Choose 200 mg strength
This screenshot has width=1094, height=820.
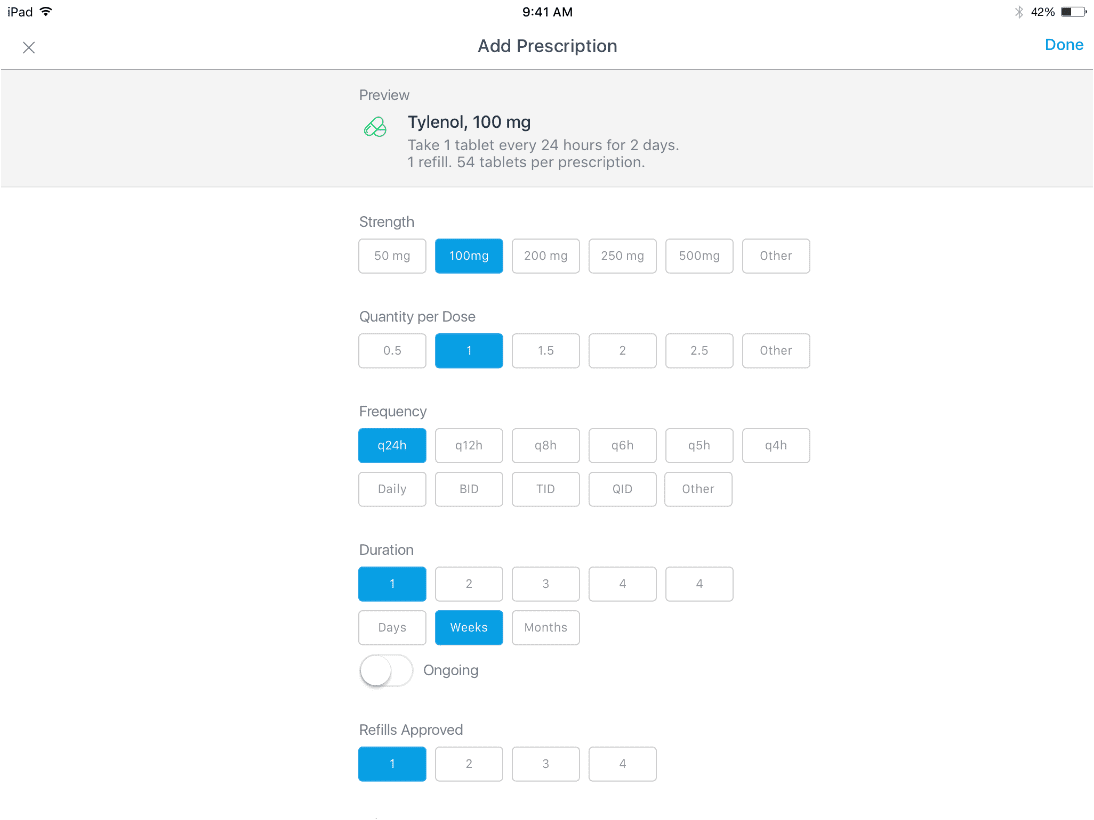[546, 256]
